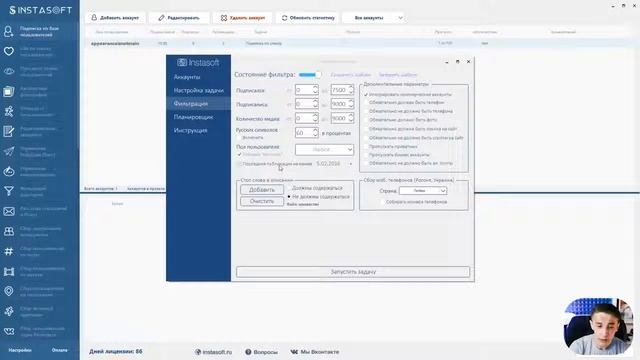The image size is (640, 360).
Task: Open the VK logo sidebar icon
Action: (x=9, y=331)
